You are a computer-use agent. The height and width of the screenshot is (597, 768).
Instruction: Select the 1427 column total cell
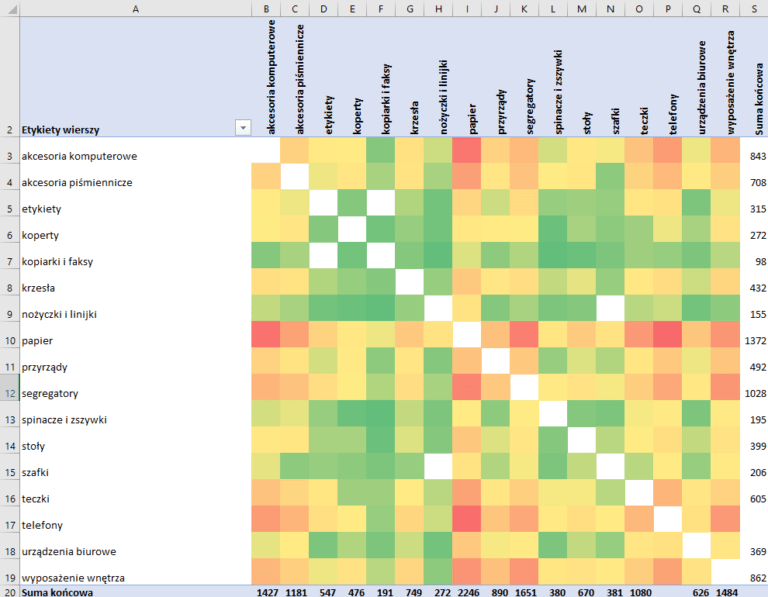coord(267,591)
